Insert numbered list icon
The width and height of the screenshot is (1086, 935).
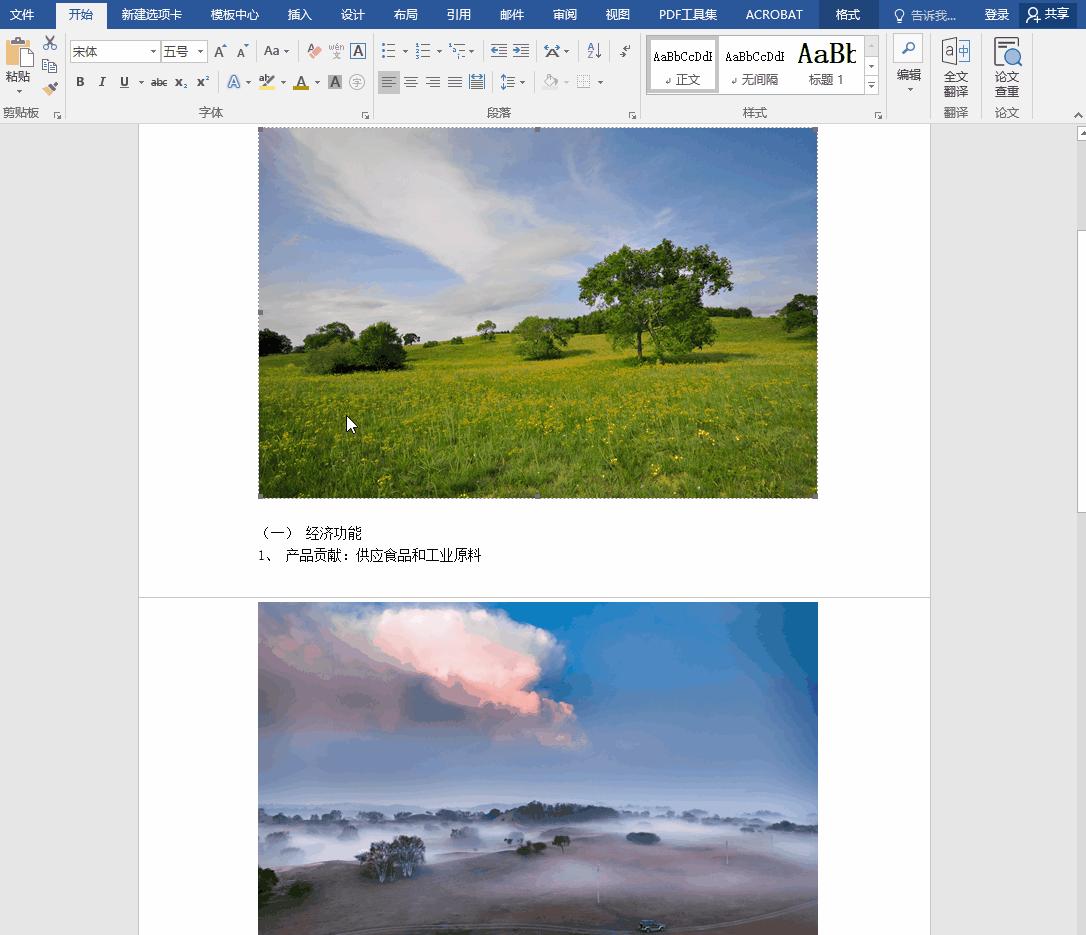click(422, 51)
